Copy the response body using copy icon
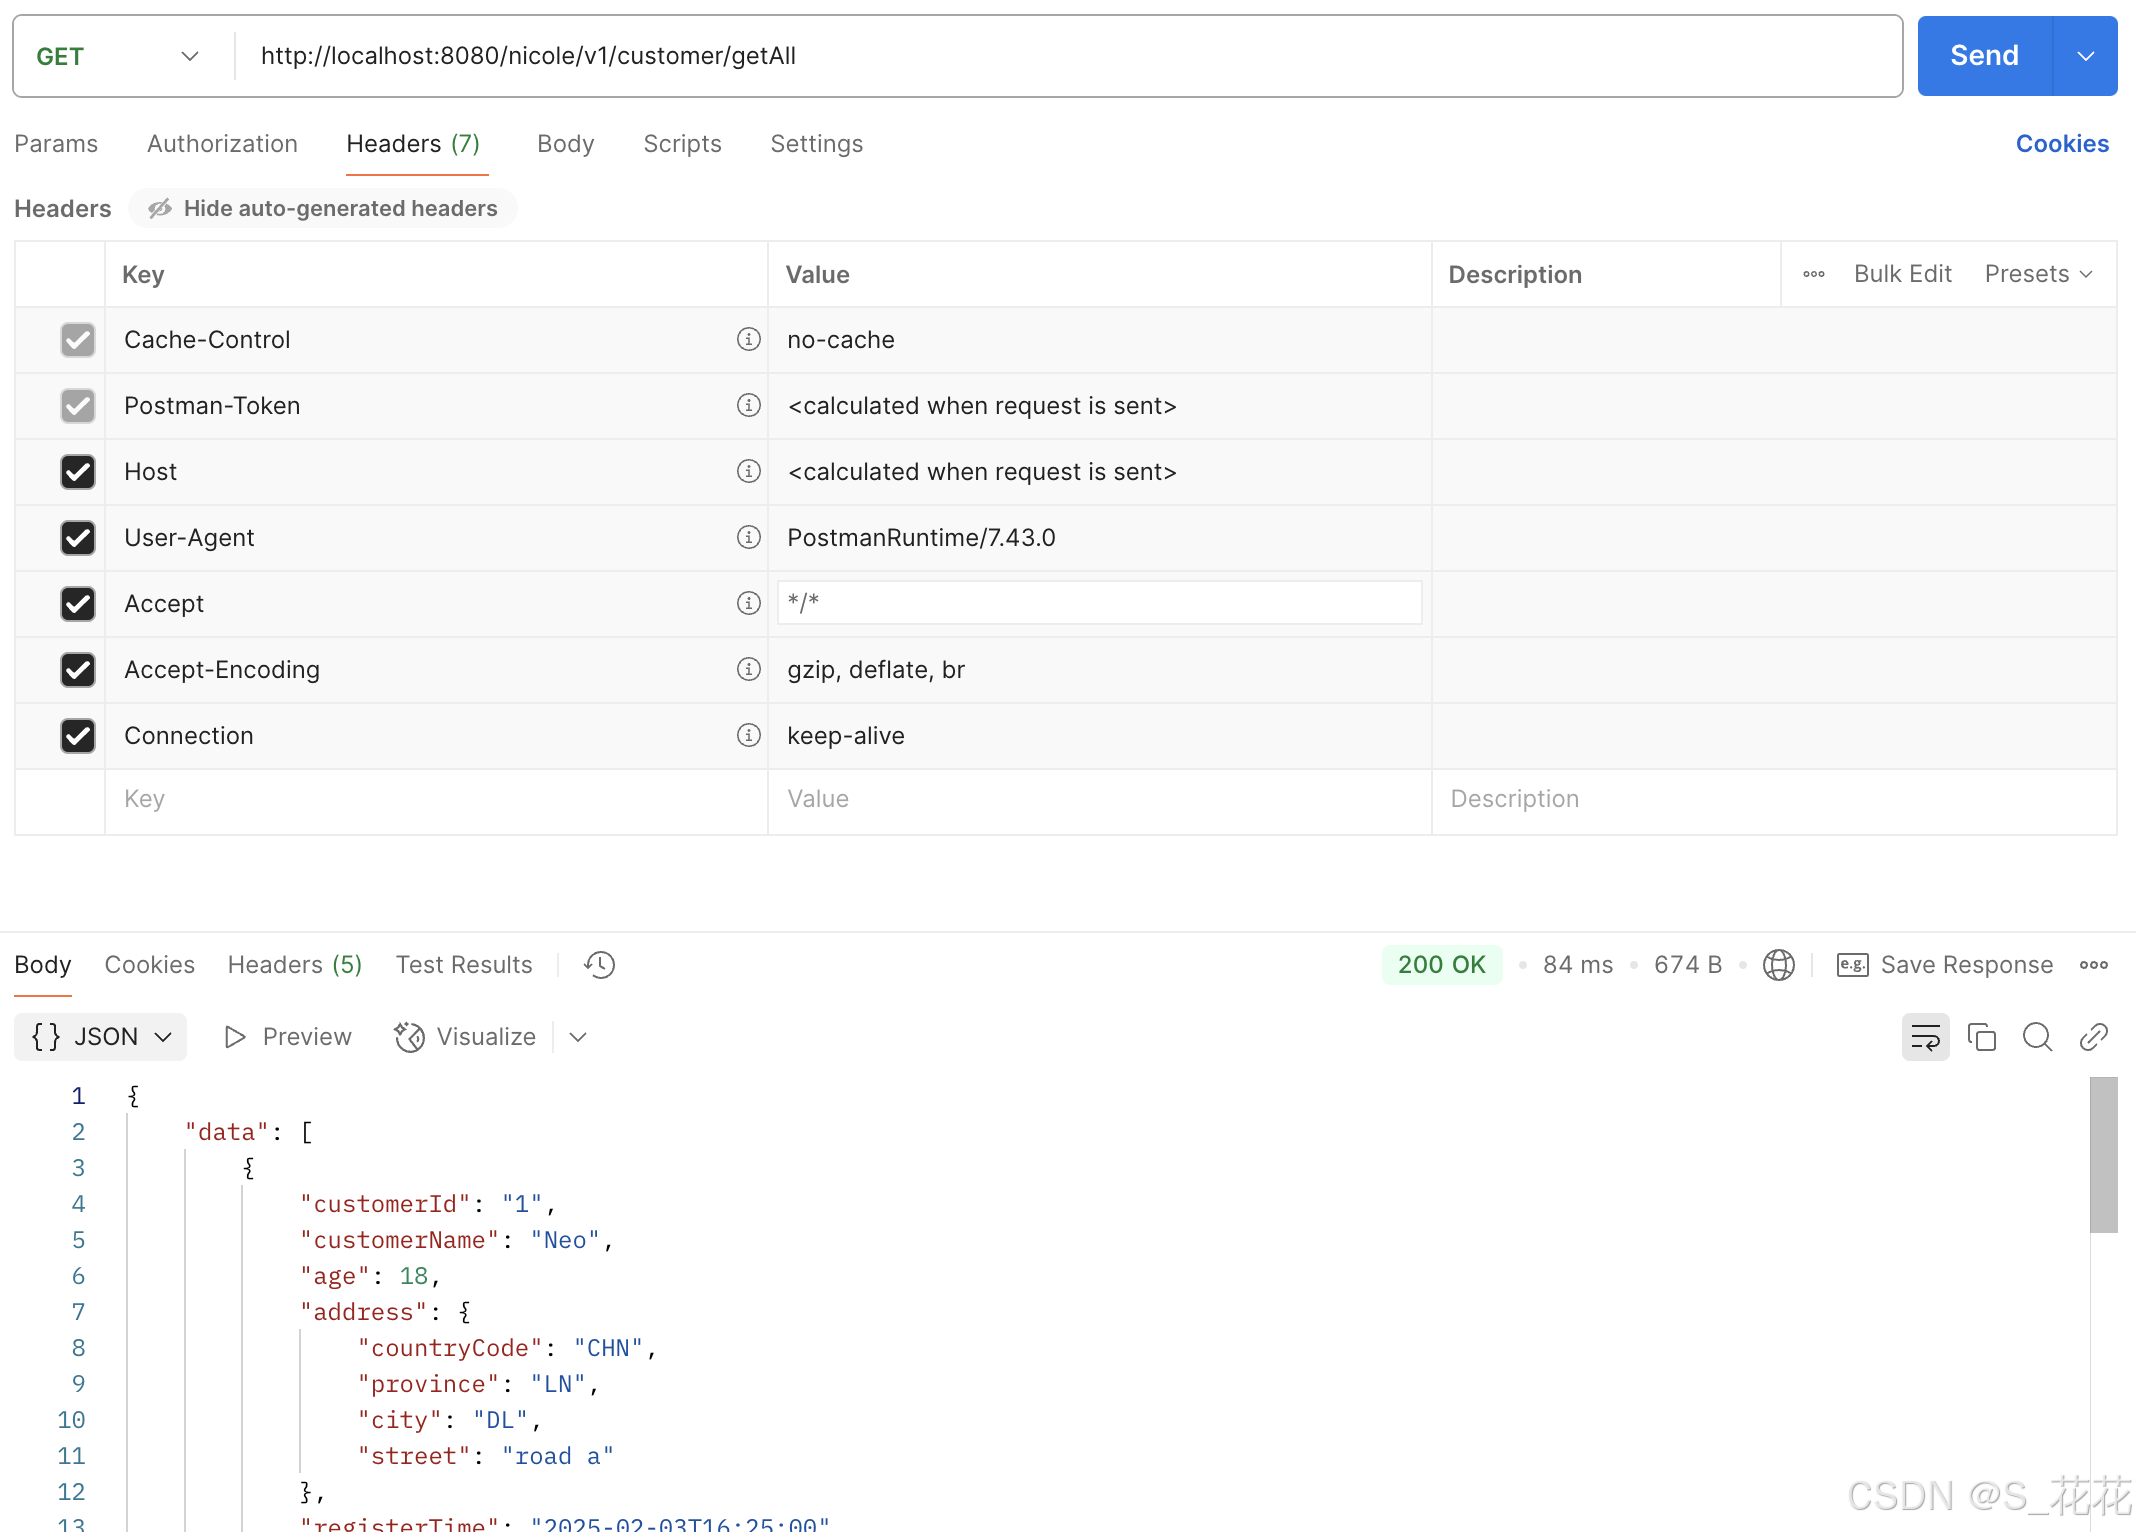This screenshot has width=2136, height=1532. click(x=1981, y=1037)
